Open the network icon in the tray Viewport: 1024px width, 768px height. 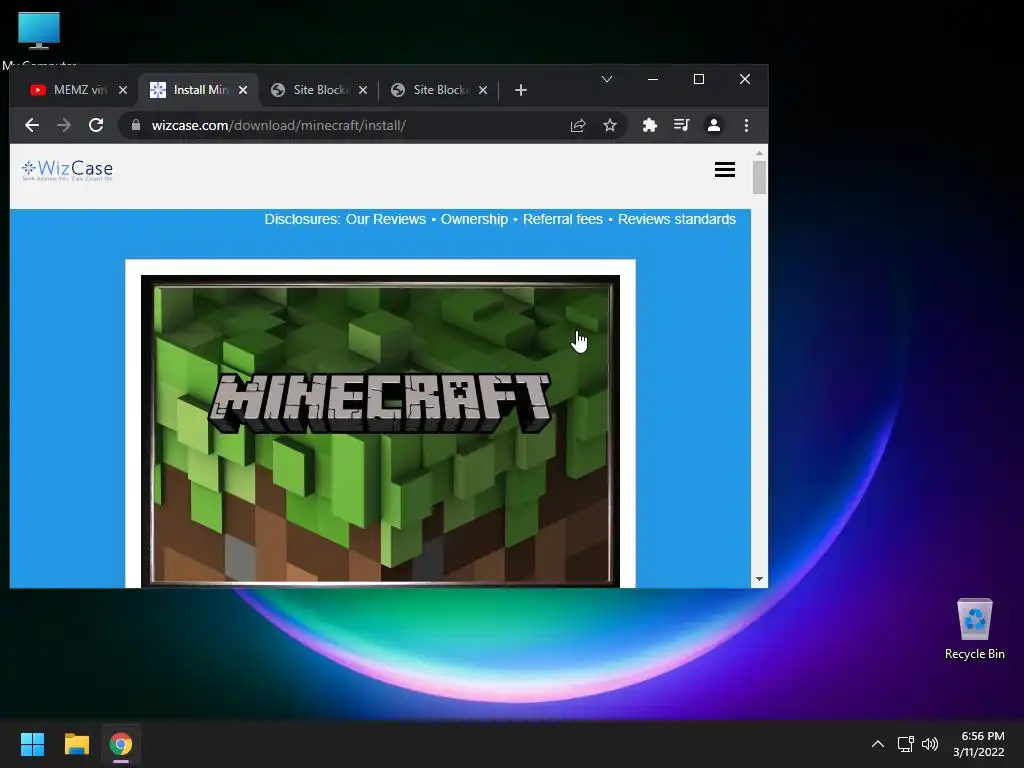click(x=905, y=744)
